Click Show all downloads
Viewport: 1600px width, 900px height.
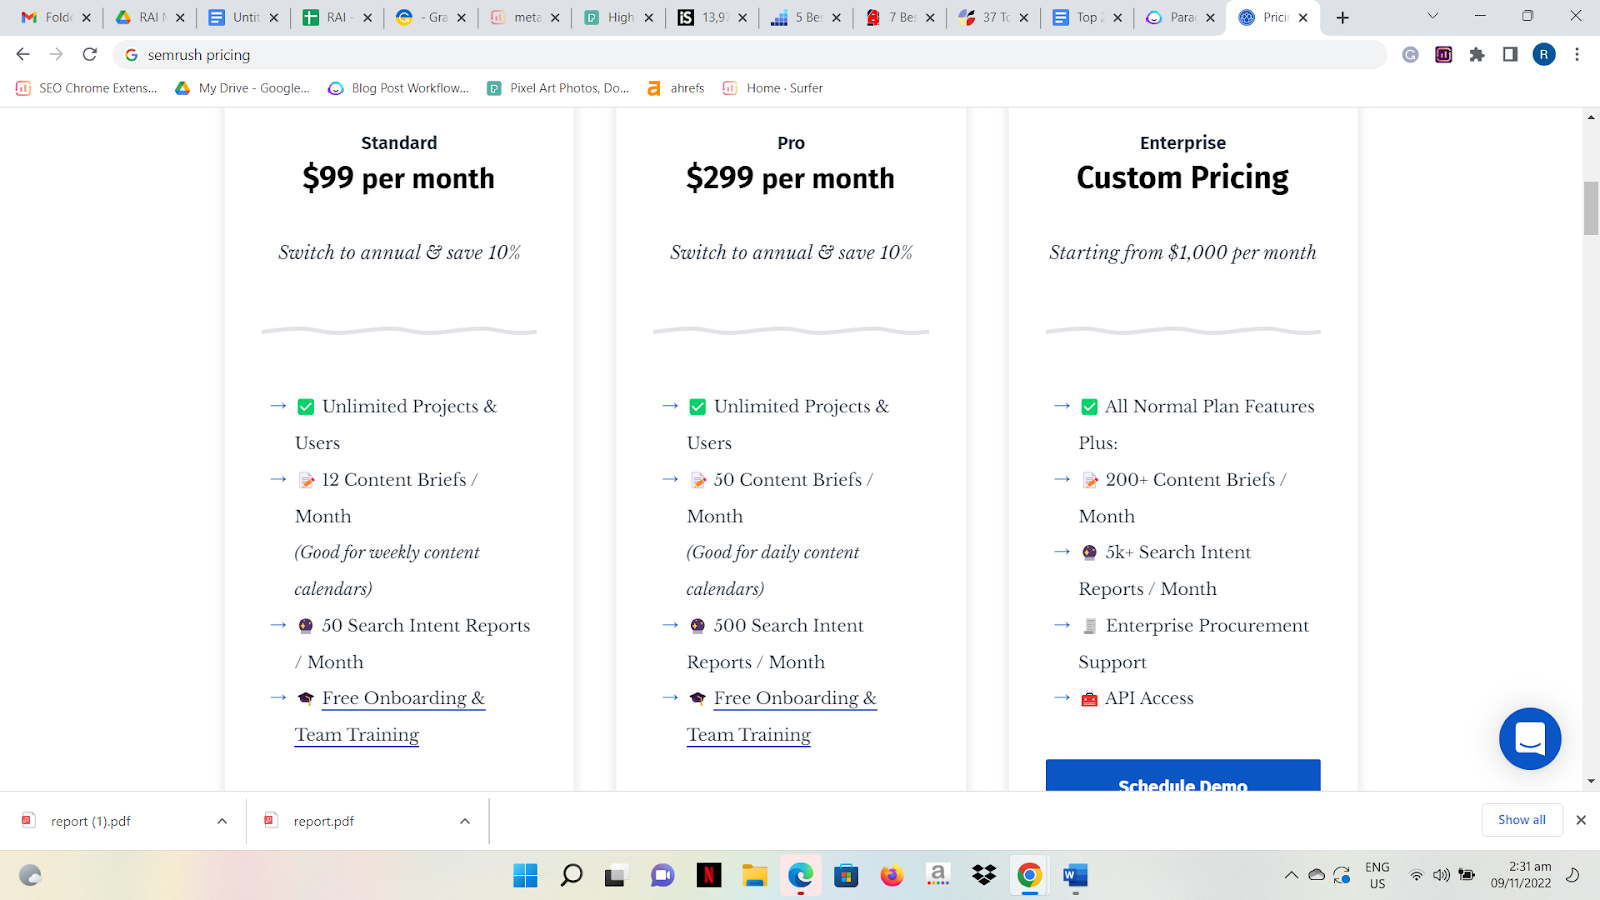(x=1521, y=820)
